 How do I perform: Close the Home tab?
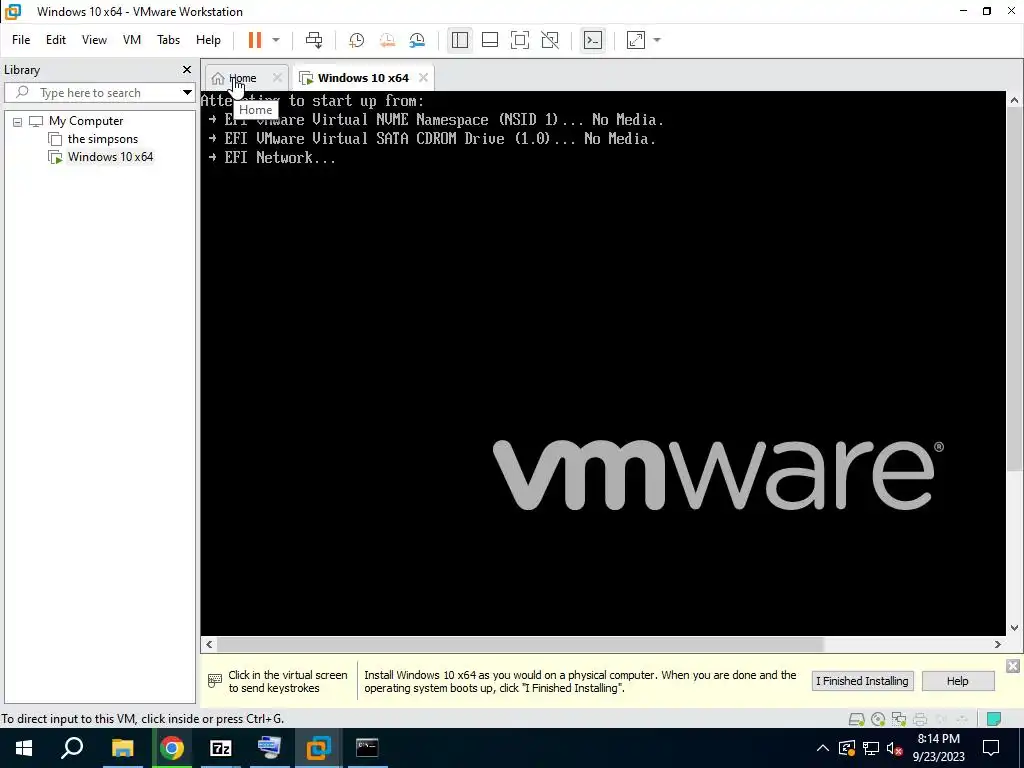[278, 78]
